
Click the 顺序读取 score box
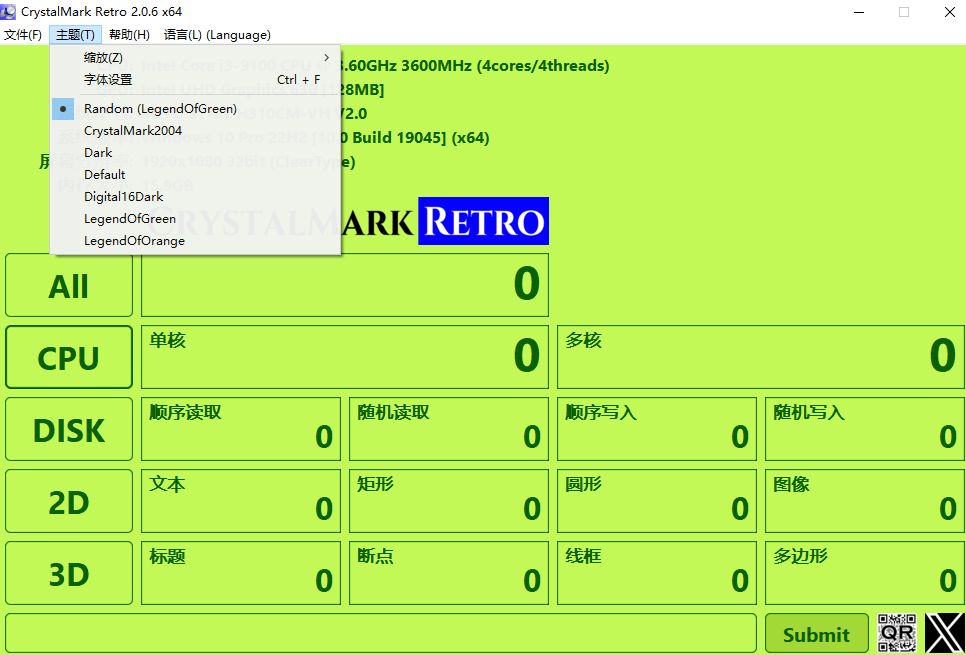tap(241, 429)
